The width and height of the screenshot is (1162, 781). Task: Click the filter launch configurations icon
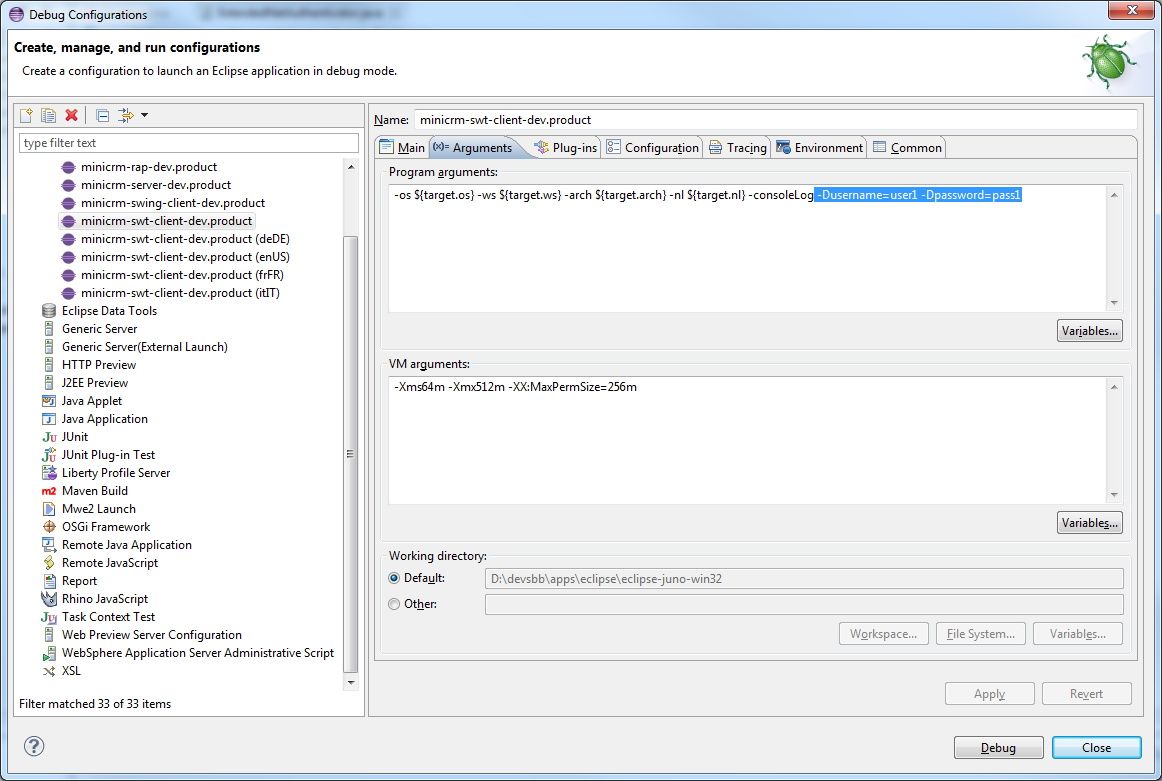125,116
